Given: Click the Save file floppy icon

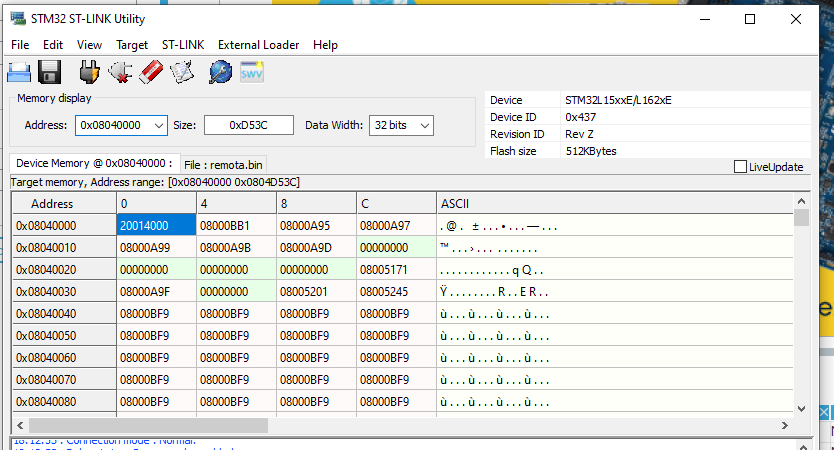Looking at the screenshot, I should [49, 72].
